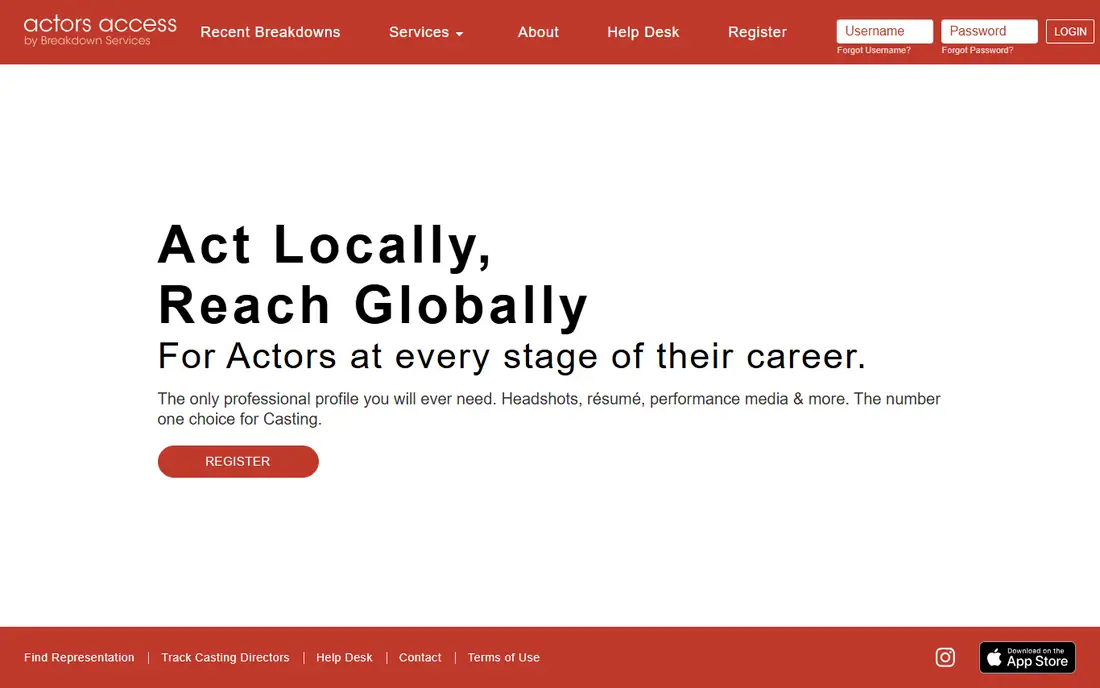The height and width of the screenshot is (688, 1100).
Task: Open the About page in the top navigation
Action: click(x=538, y=32)
